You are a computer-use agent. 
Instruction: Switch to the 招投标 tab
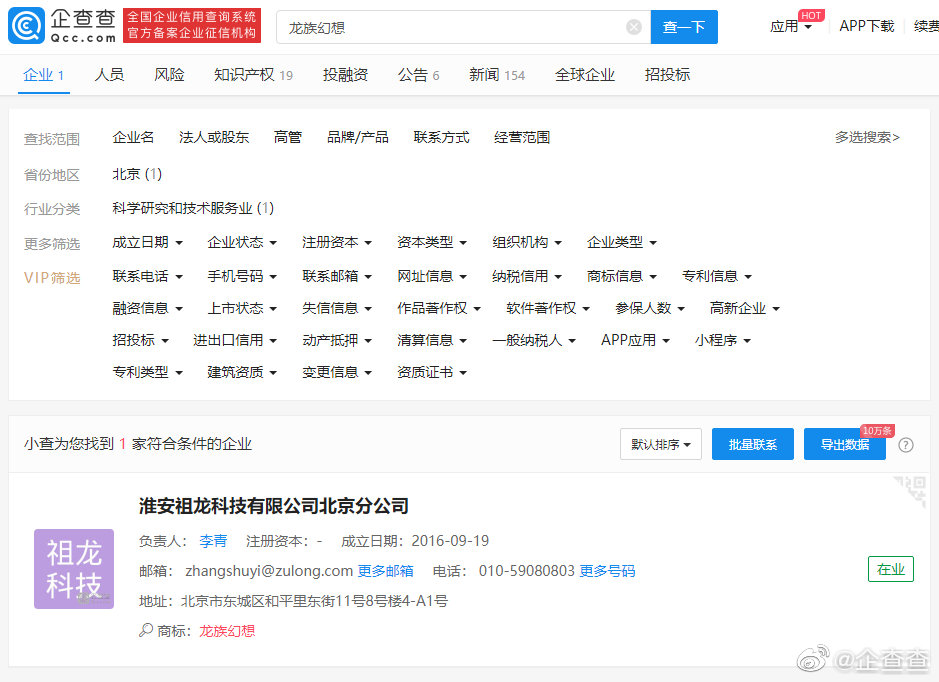pos(667,75)
